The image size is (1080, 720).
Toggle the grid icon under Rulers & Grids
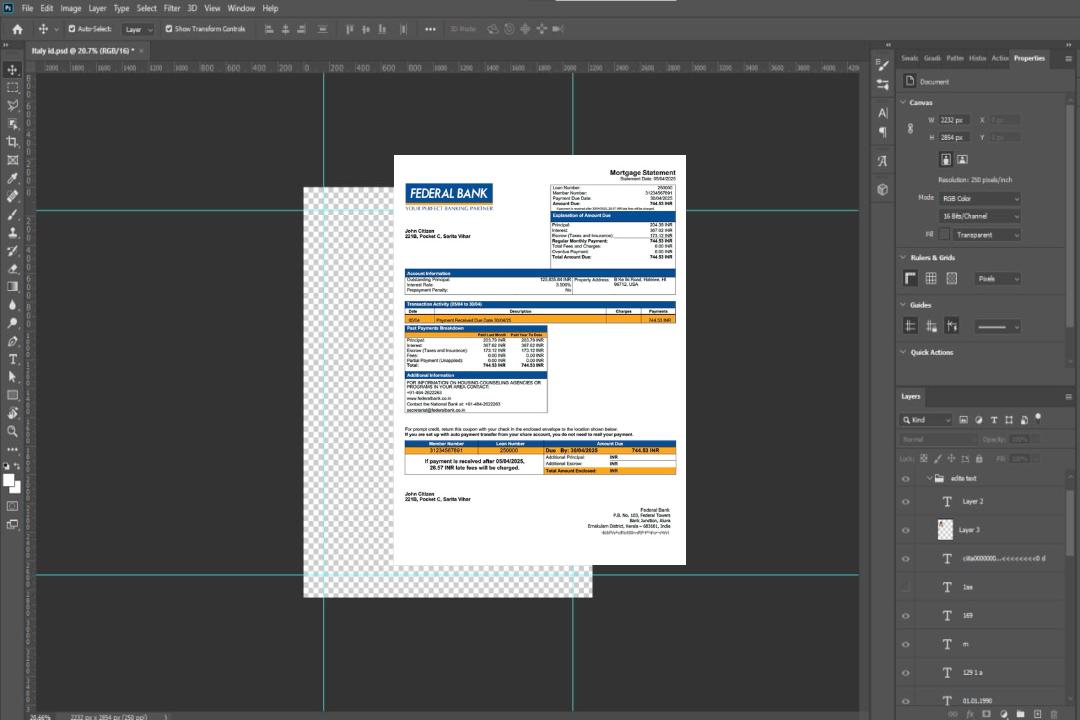[931, 278]
